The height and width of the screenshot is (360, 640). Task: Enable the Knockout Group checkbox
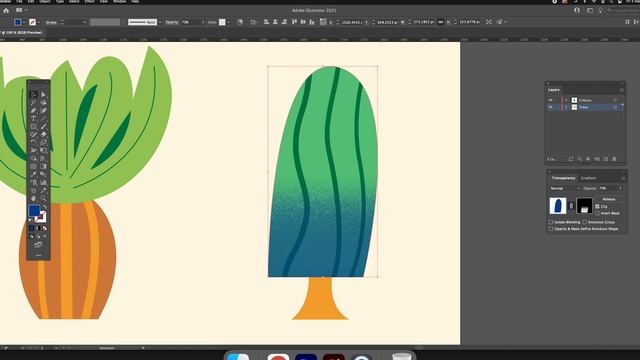[x=585, y=222]
